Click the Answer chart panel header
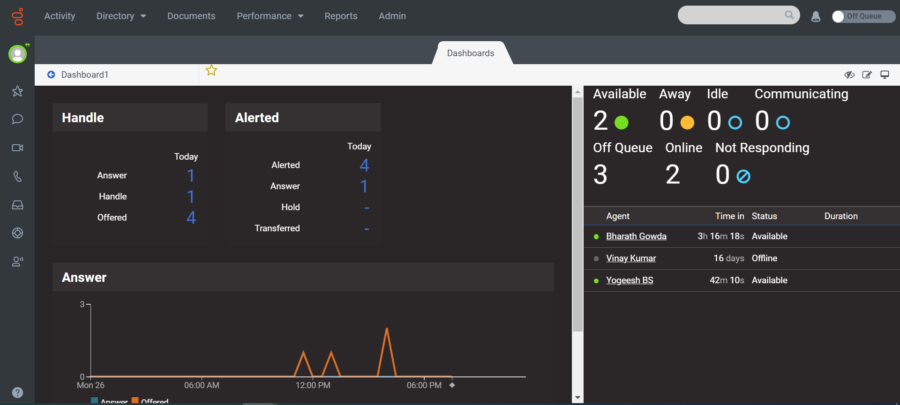Image resolution: width=900 pixels, height=405 pixels. [303, 277]
